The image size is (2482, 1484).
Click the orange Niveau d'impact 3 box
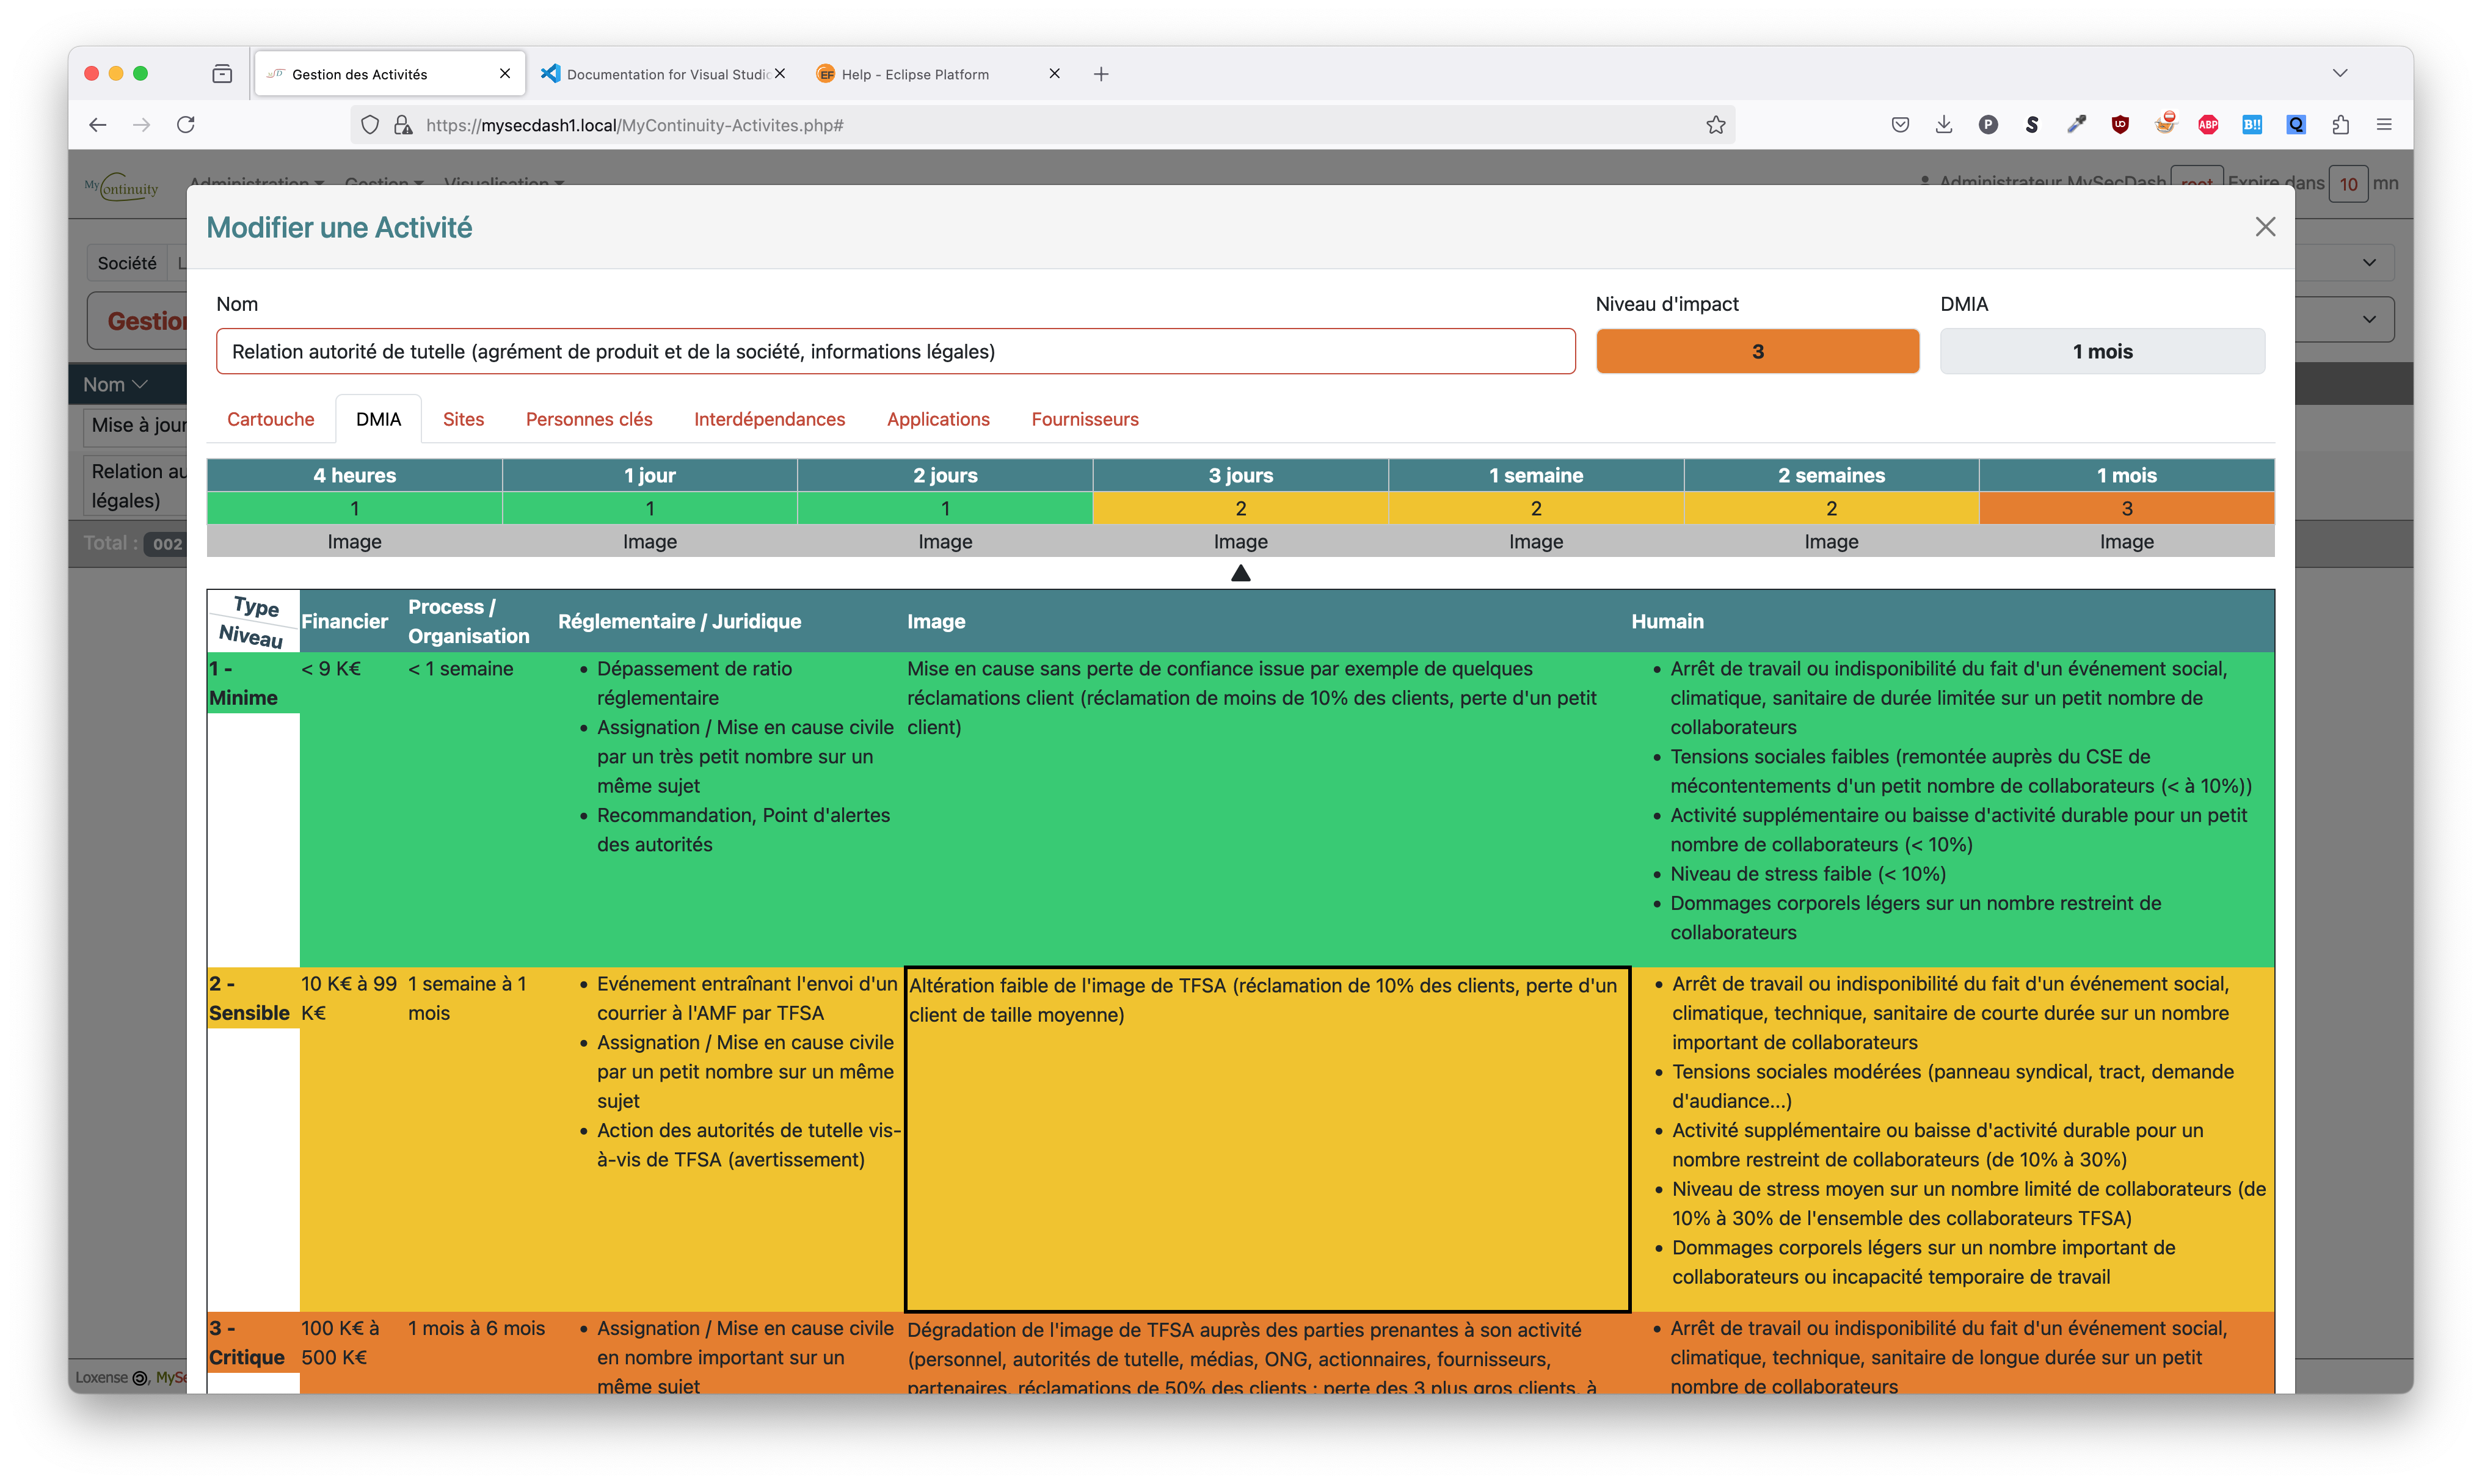[x=1757, y=351]
